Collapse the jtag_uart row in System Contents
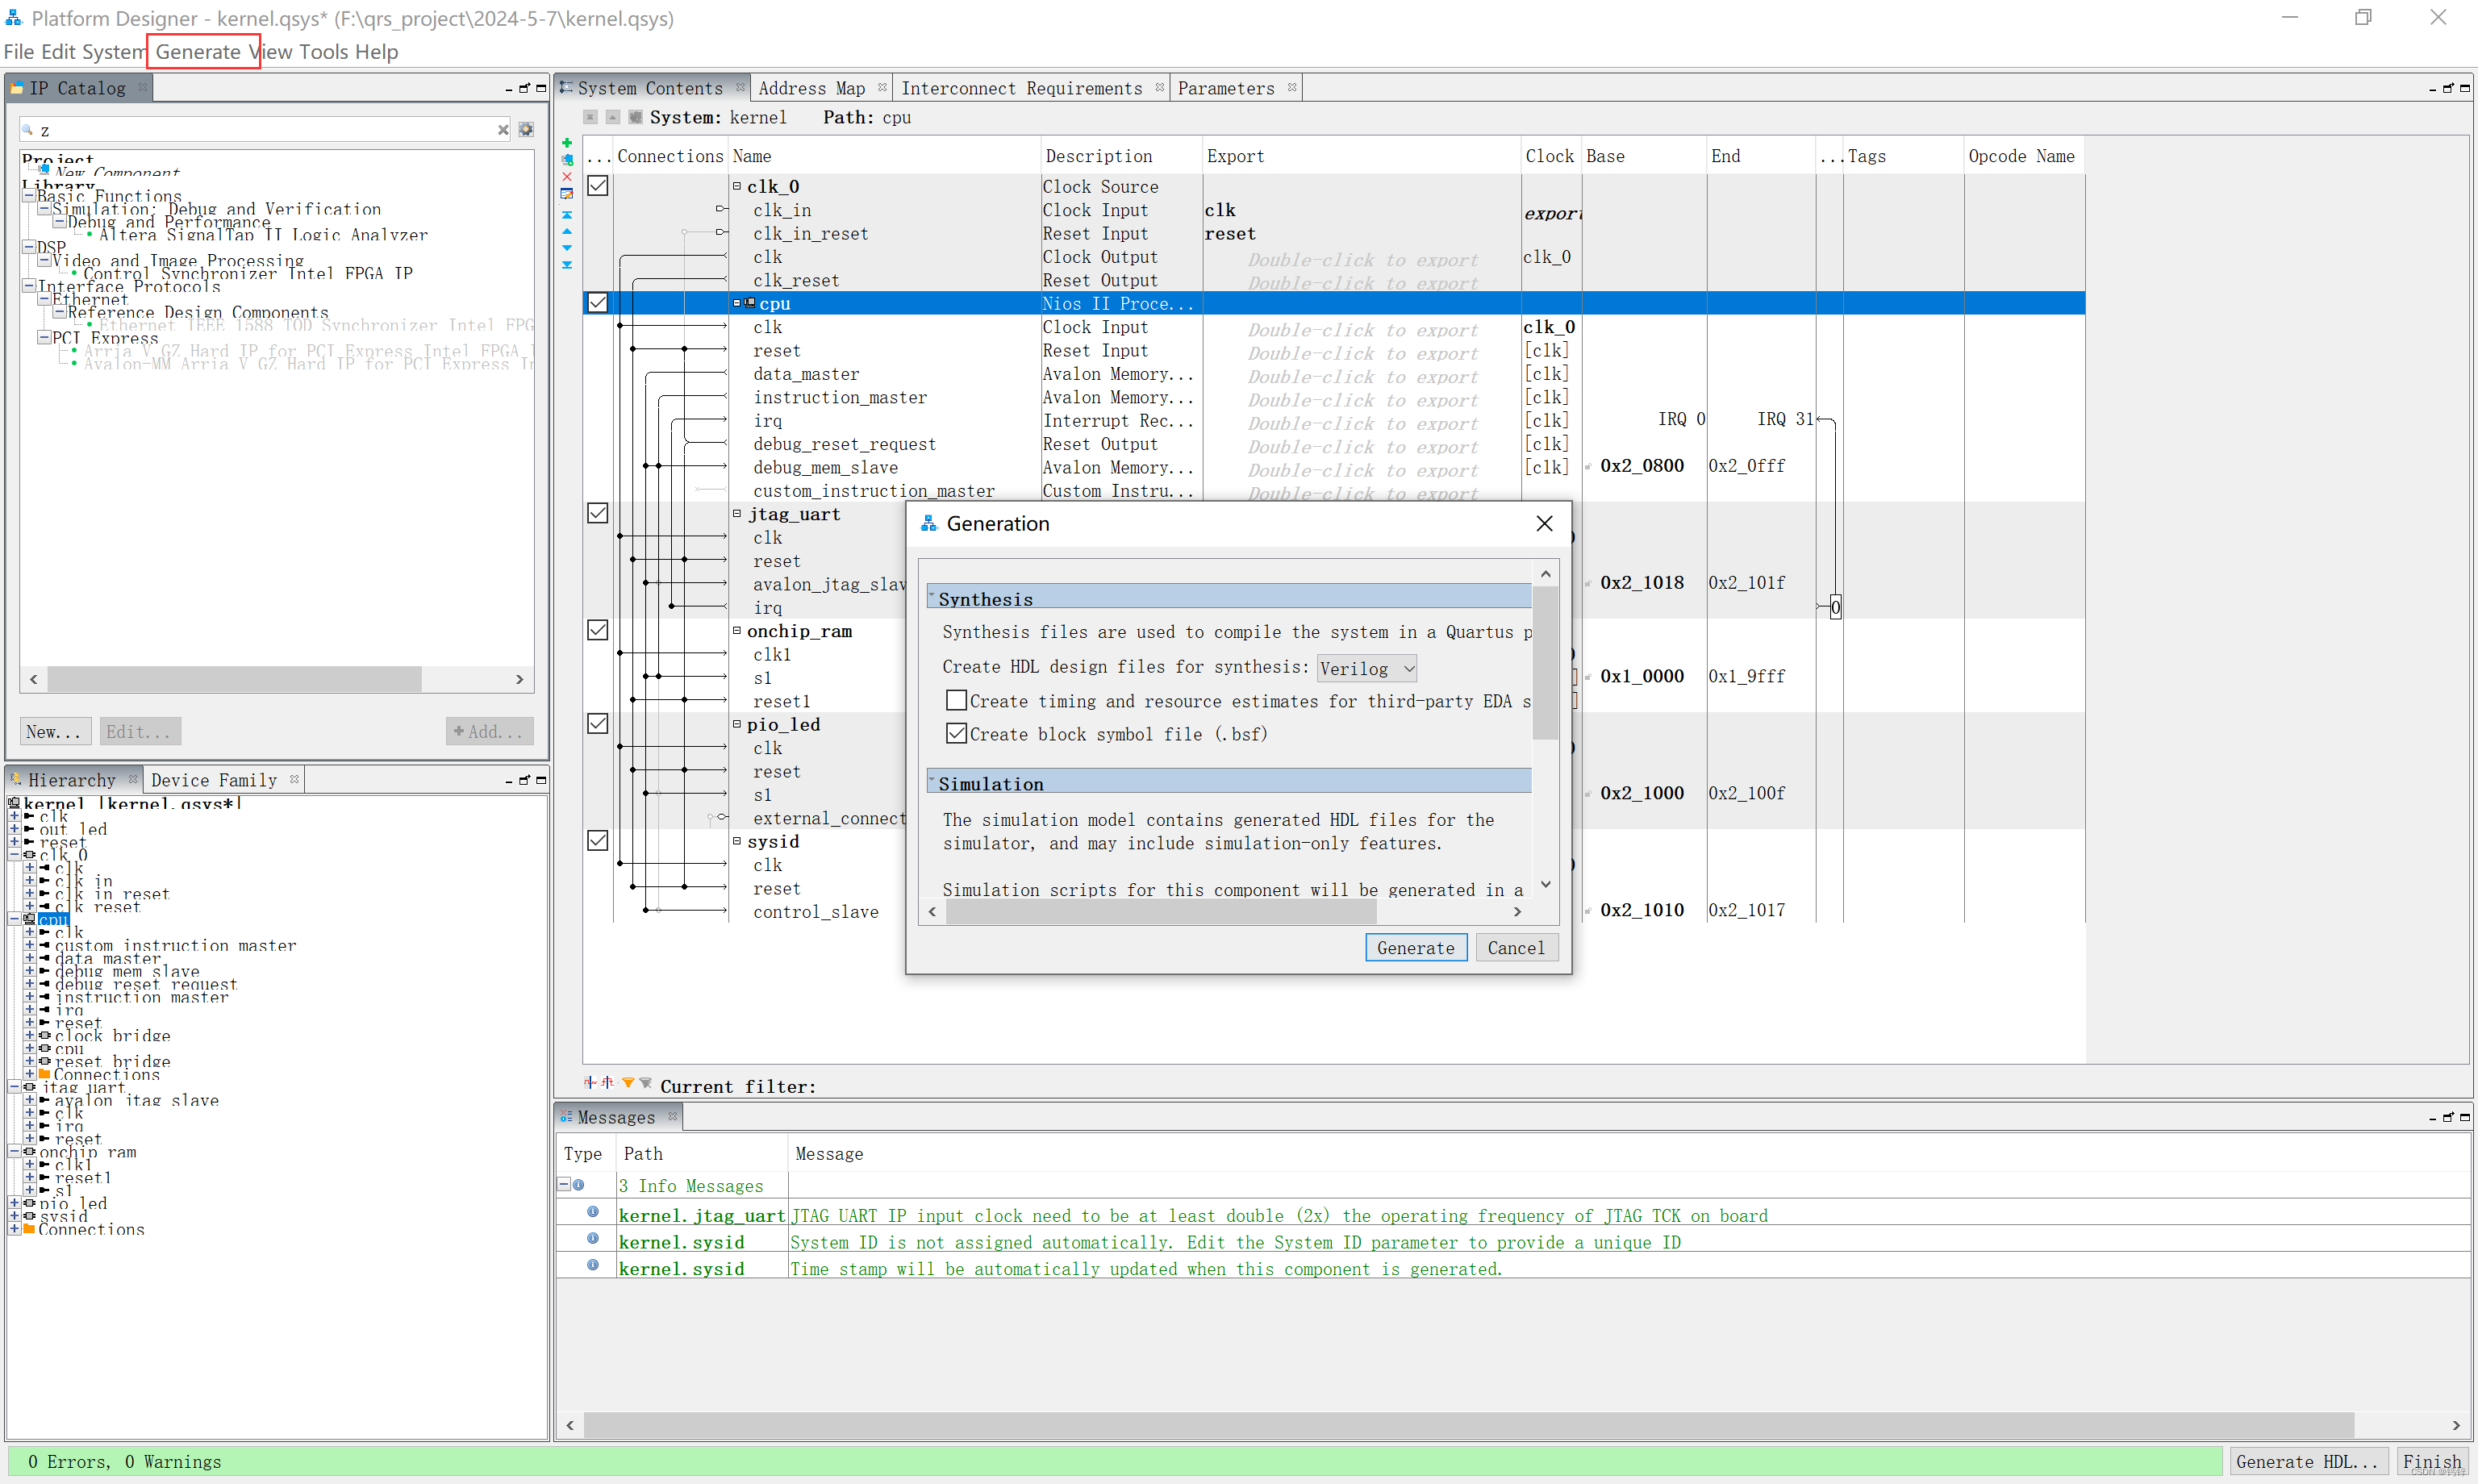Viewport: 2478px width, 1484px height. 737,513
